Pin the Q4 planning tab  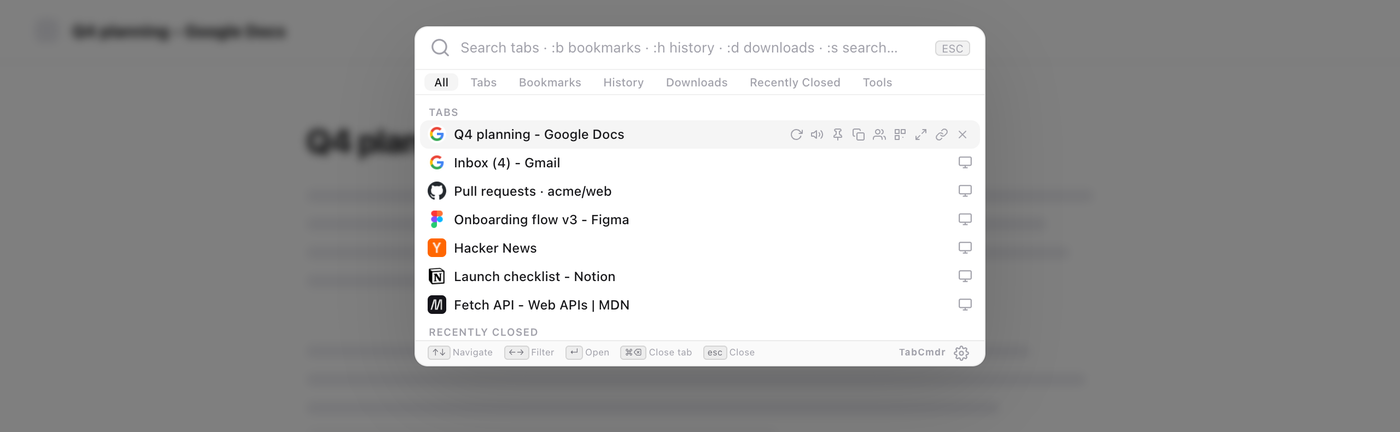point(838,134)
